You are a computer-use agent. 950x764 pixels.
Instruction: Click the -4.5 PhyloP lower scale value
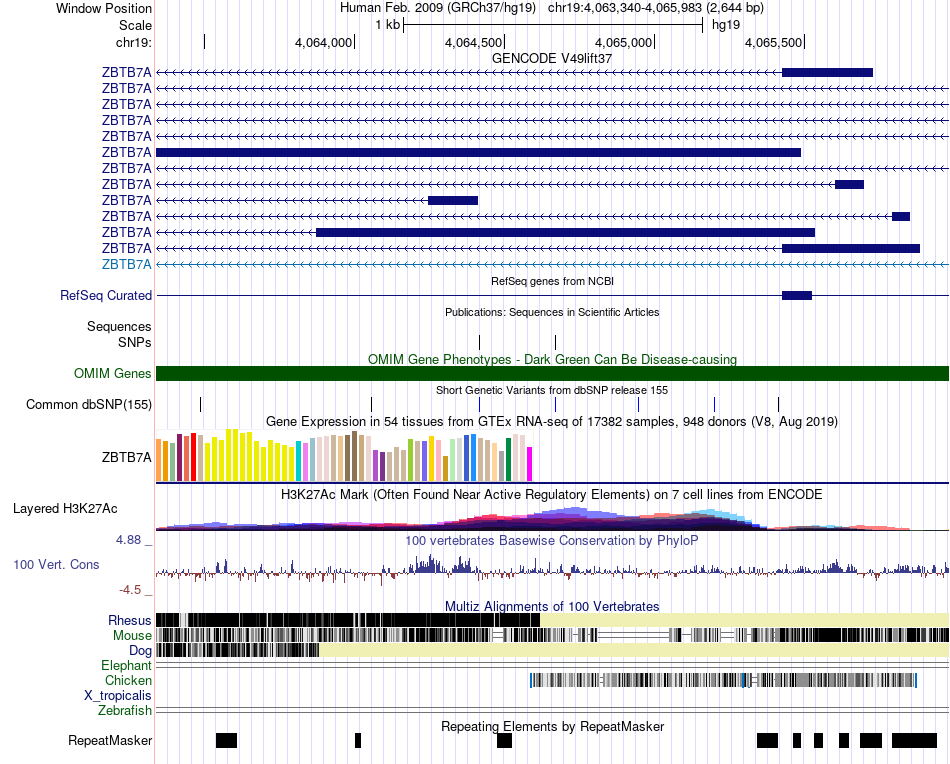pos(130,590)
